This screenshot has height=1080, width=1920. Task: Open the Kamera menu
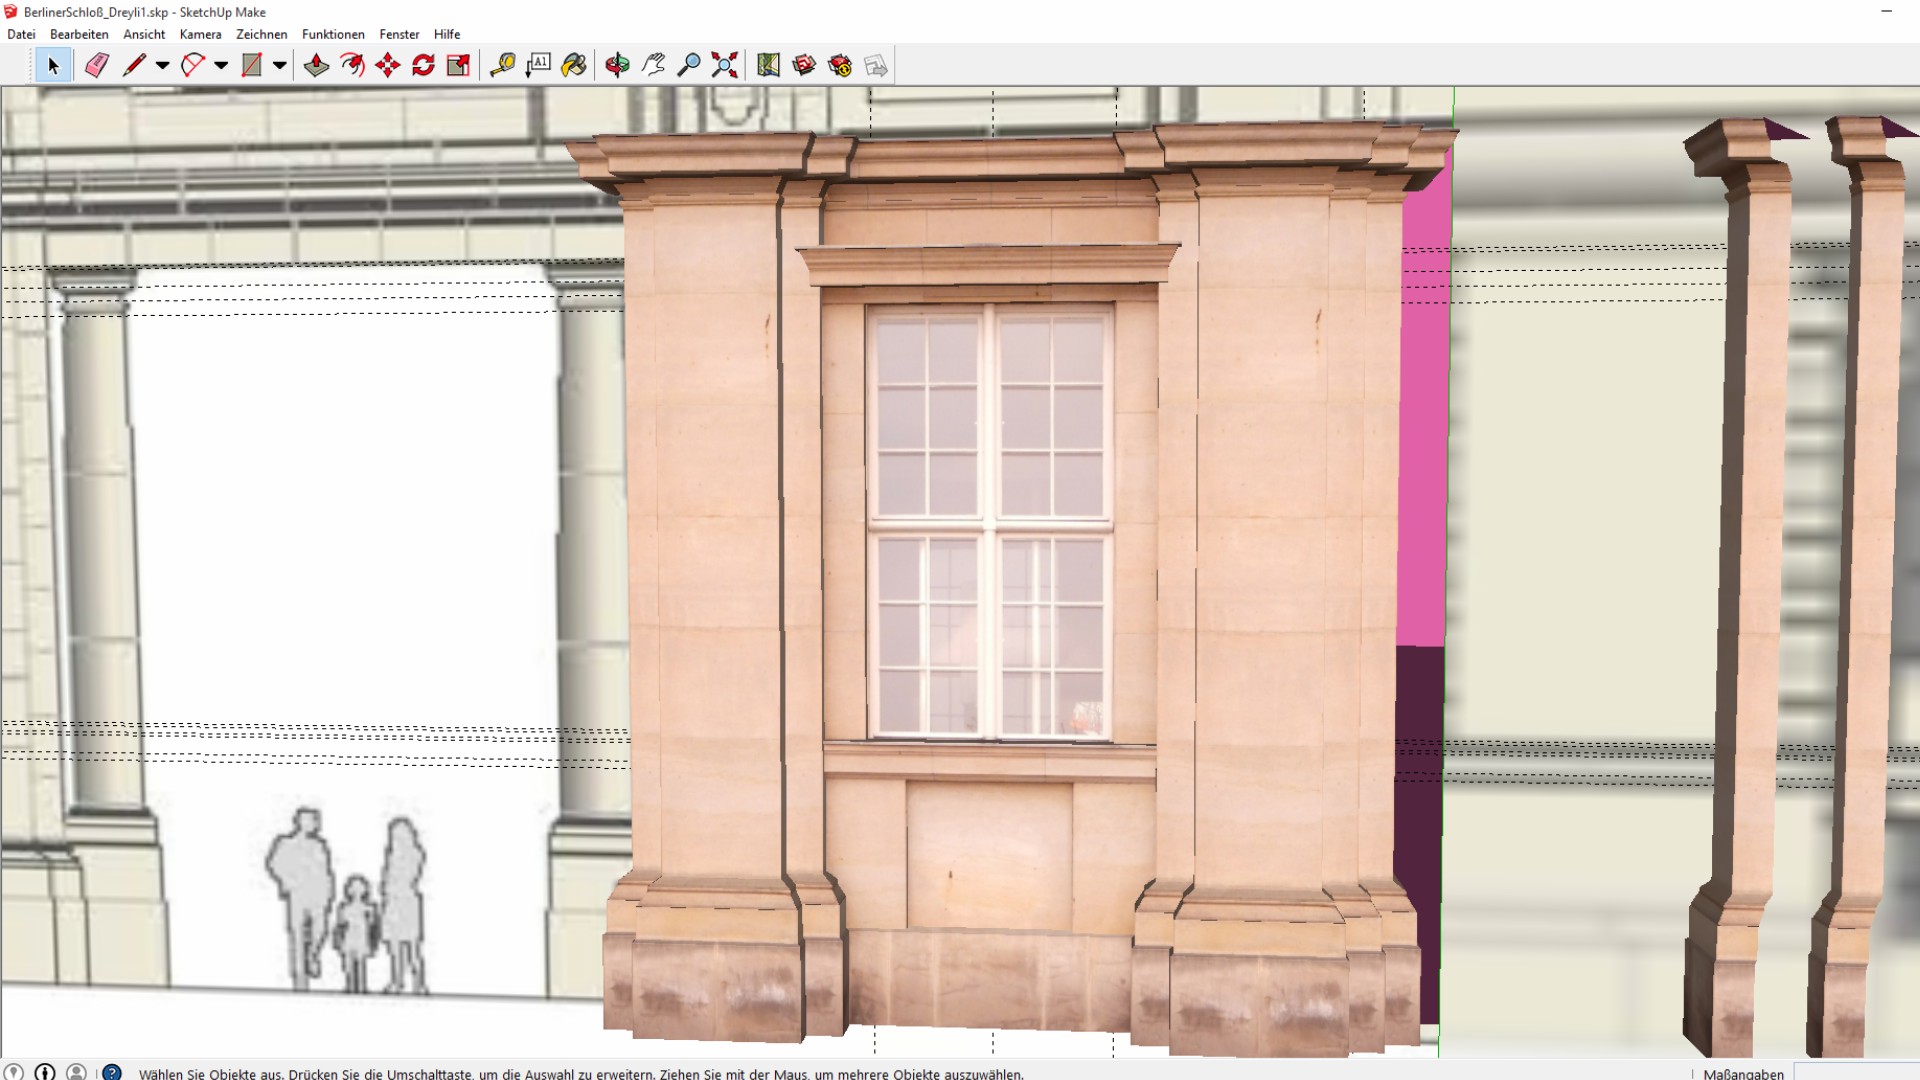(200, 34)
